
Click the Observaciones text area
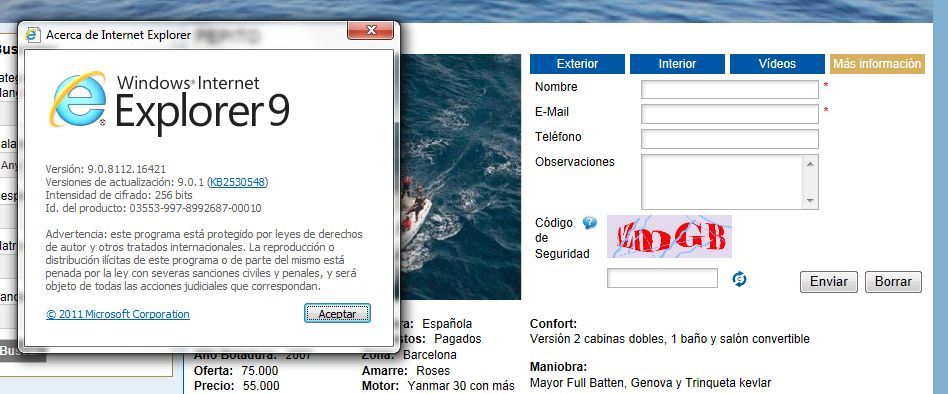723,182
